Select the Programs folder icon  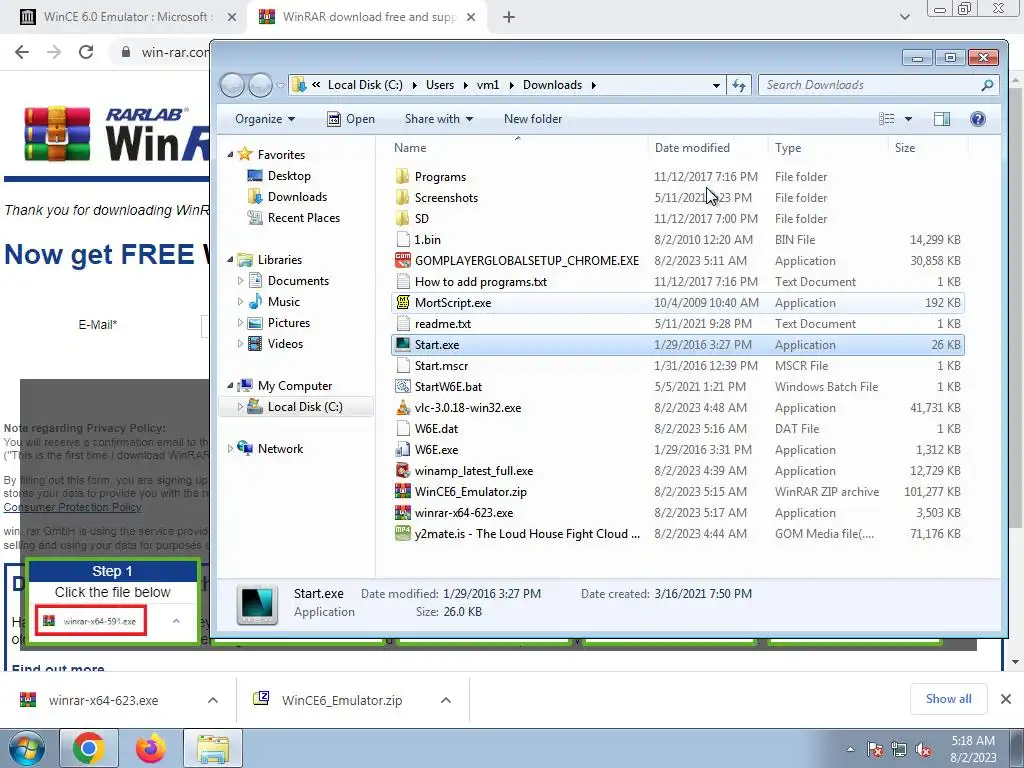[403, 176]
